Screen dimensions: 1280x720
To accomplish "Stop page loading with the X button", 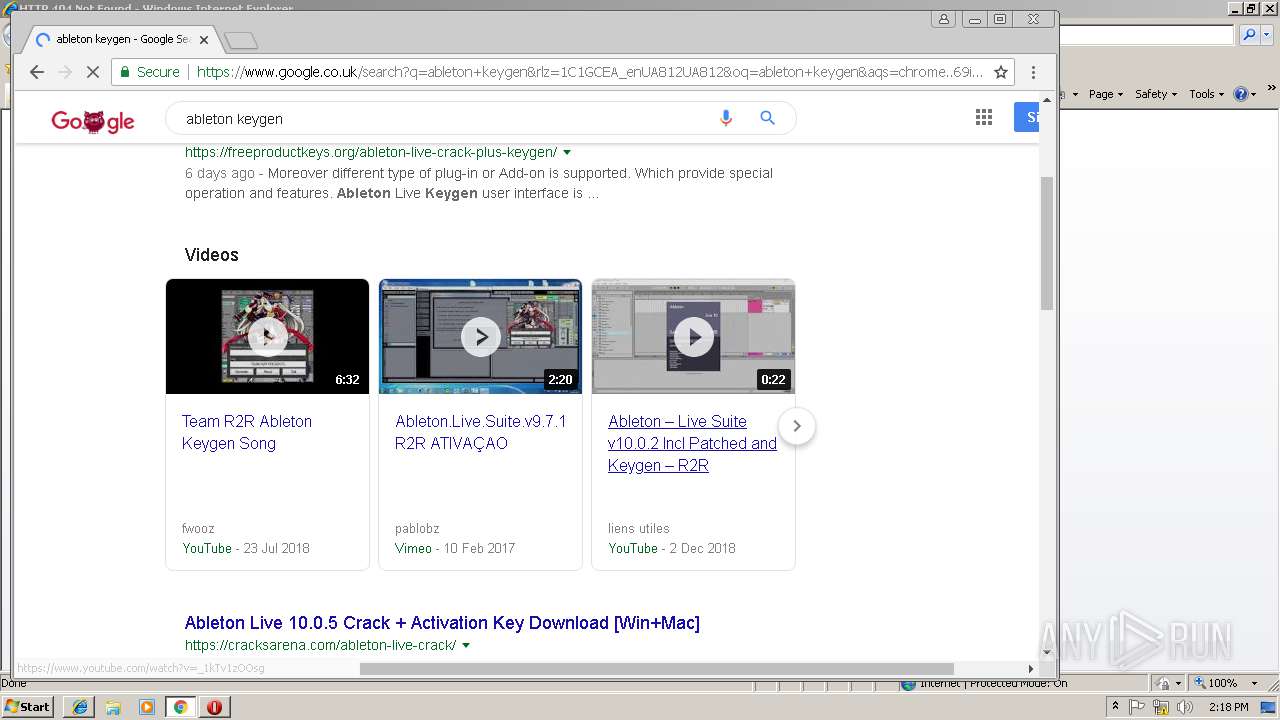I will (92, 72).
